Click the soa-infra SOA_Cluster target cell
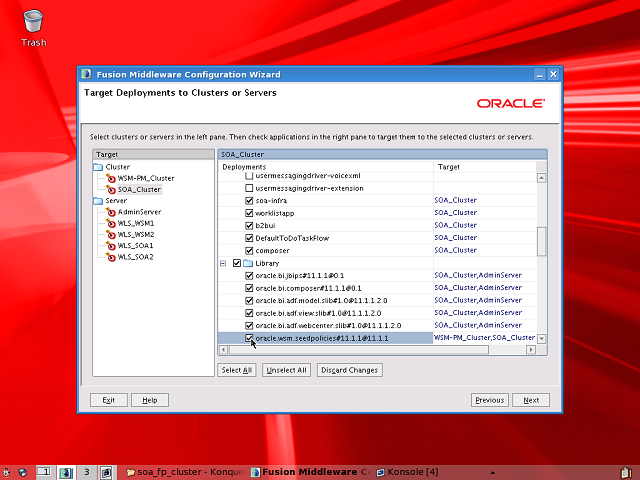The height and width of the screenshot is (480, 640). pos(485,200)
